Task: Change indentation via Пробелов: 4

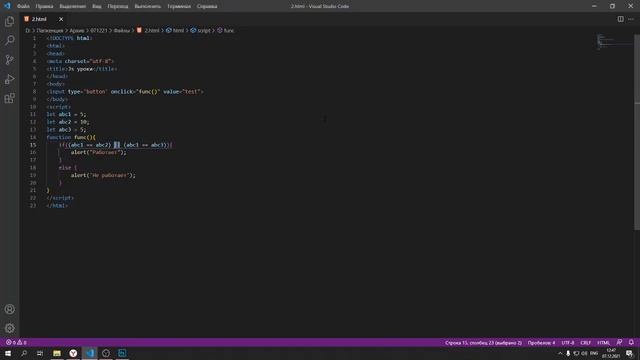Action: (x=541, y=342)
